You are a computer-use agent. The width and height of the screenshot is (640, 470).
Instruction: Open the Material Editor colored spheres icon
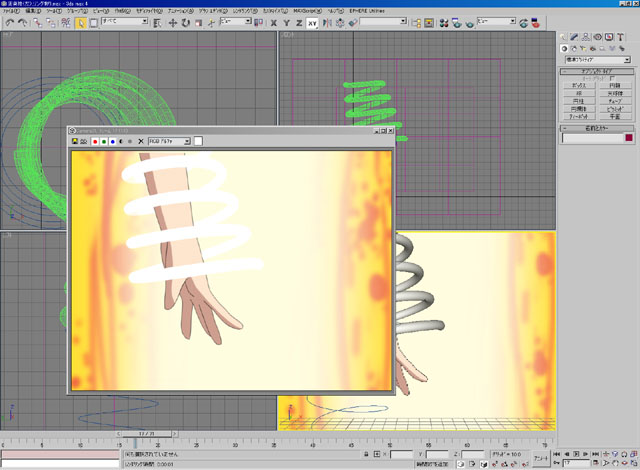pos(444,23)
